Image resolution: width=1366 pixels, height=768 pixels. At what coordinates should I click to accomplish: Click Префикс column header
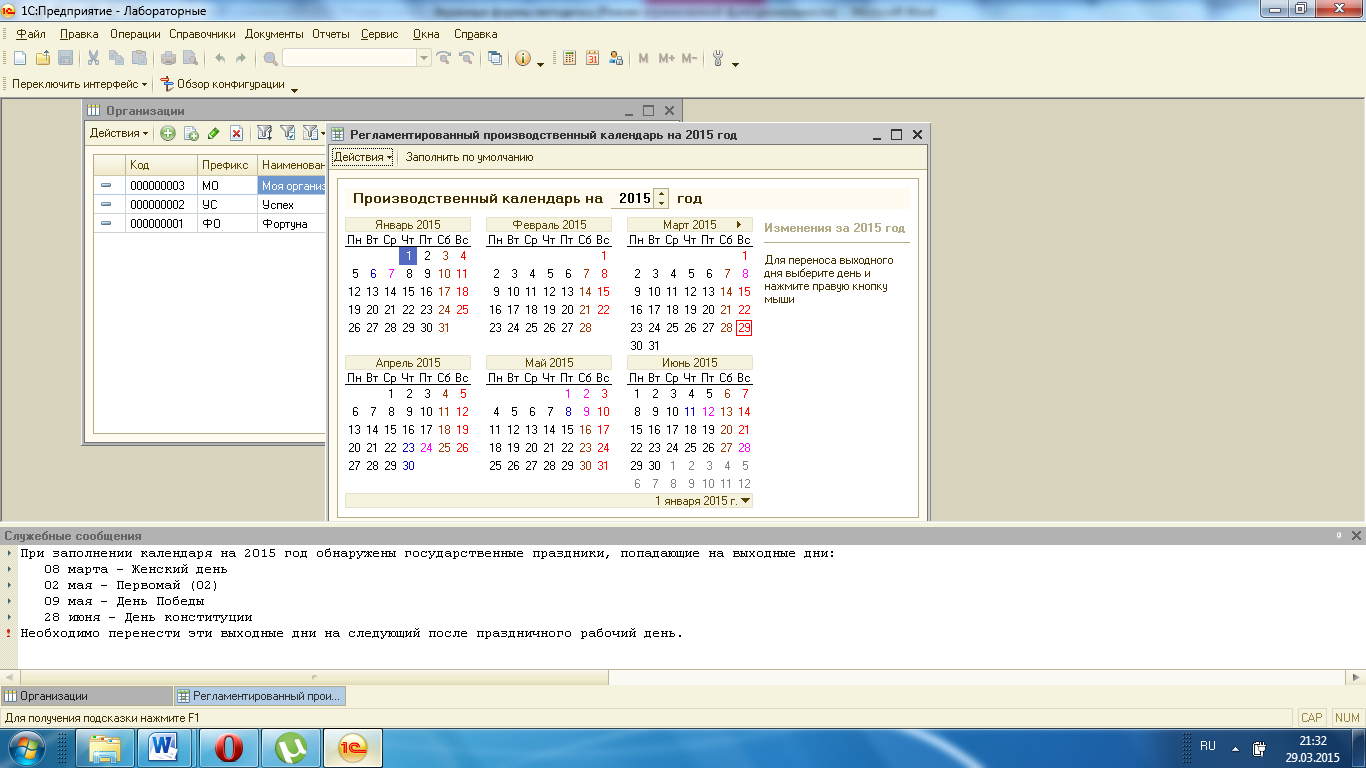click(227, 165)
